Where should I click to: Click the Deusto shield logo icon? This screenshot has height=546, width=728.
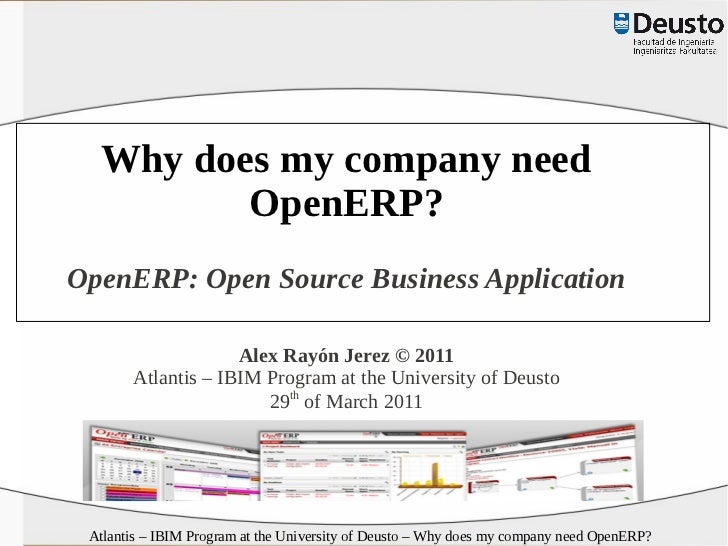tap(621, 23)
